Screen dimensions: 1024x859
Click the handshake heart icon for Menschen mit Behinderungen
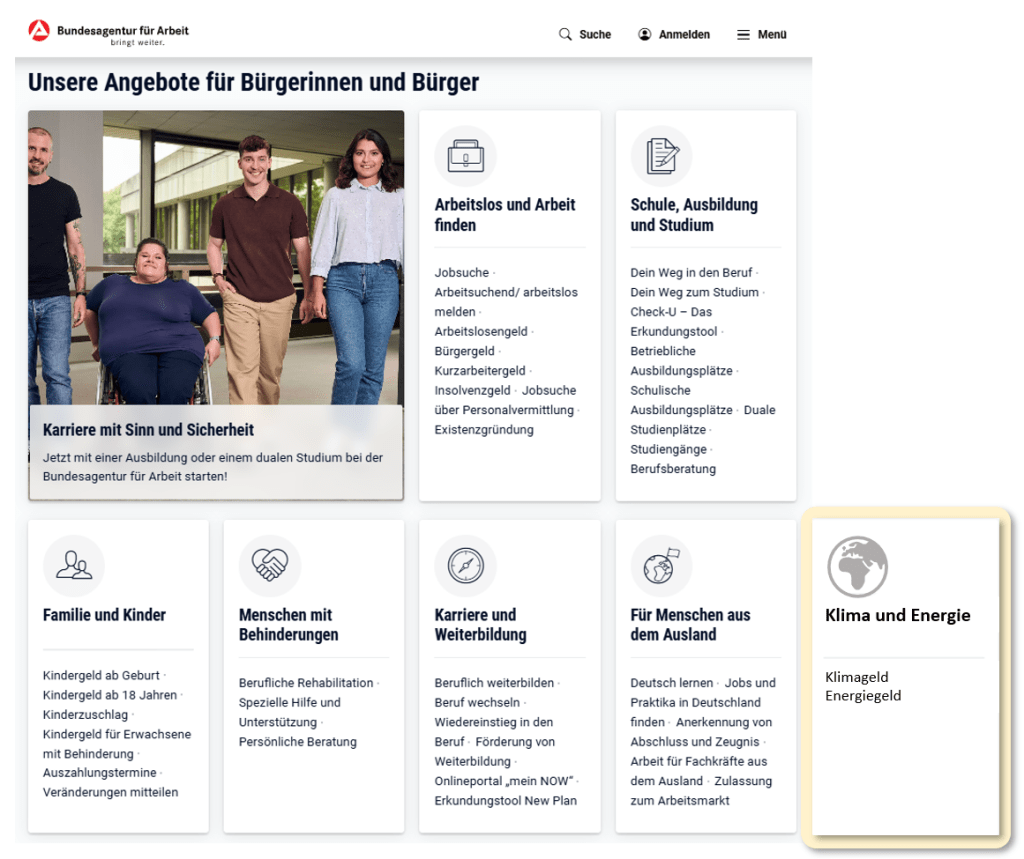[269, 566]
